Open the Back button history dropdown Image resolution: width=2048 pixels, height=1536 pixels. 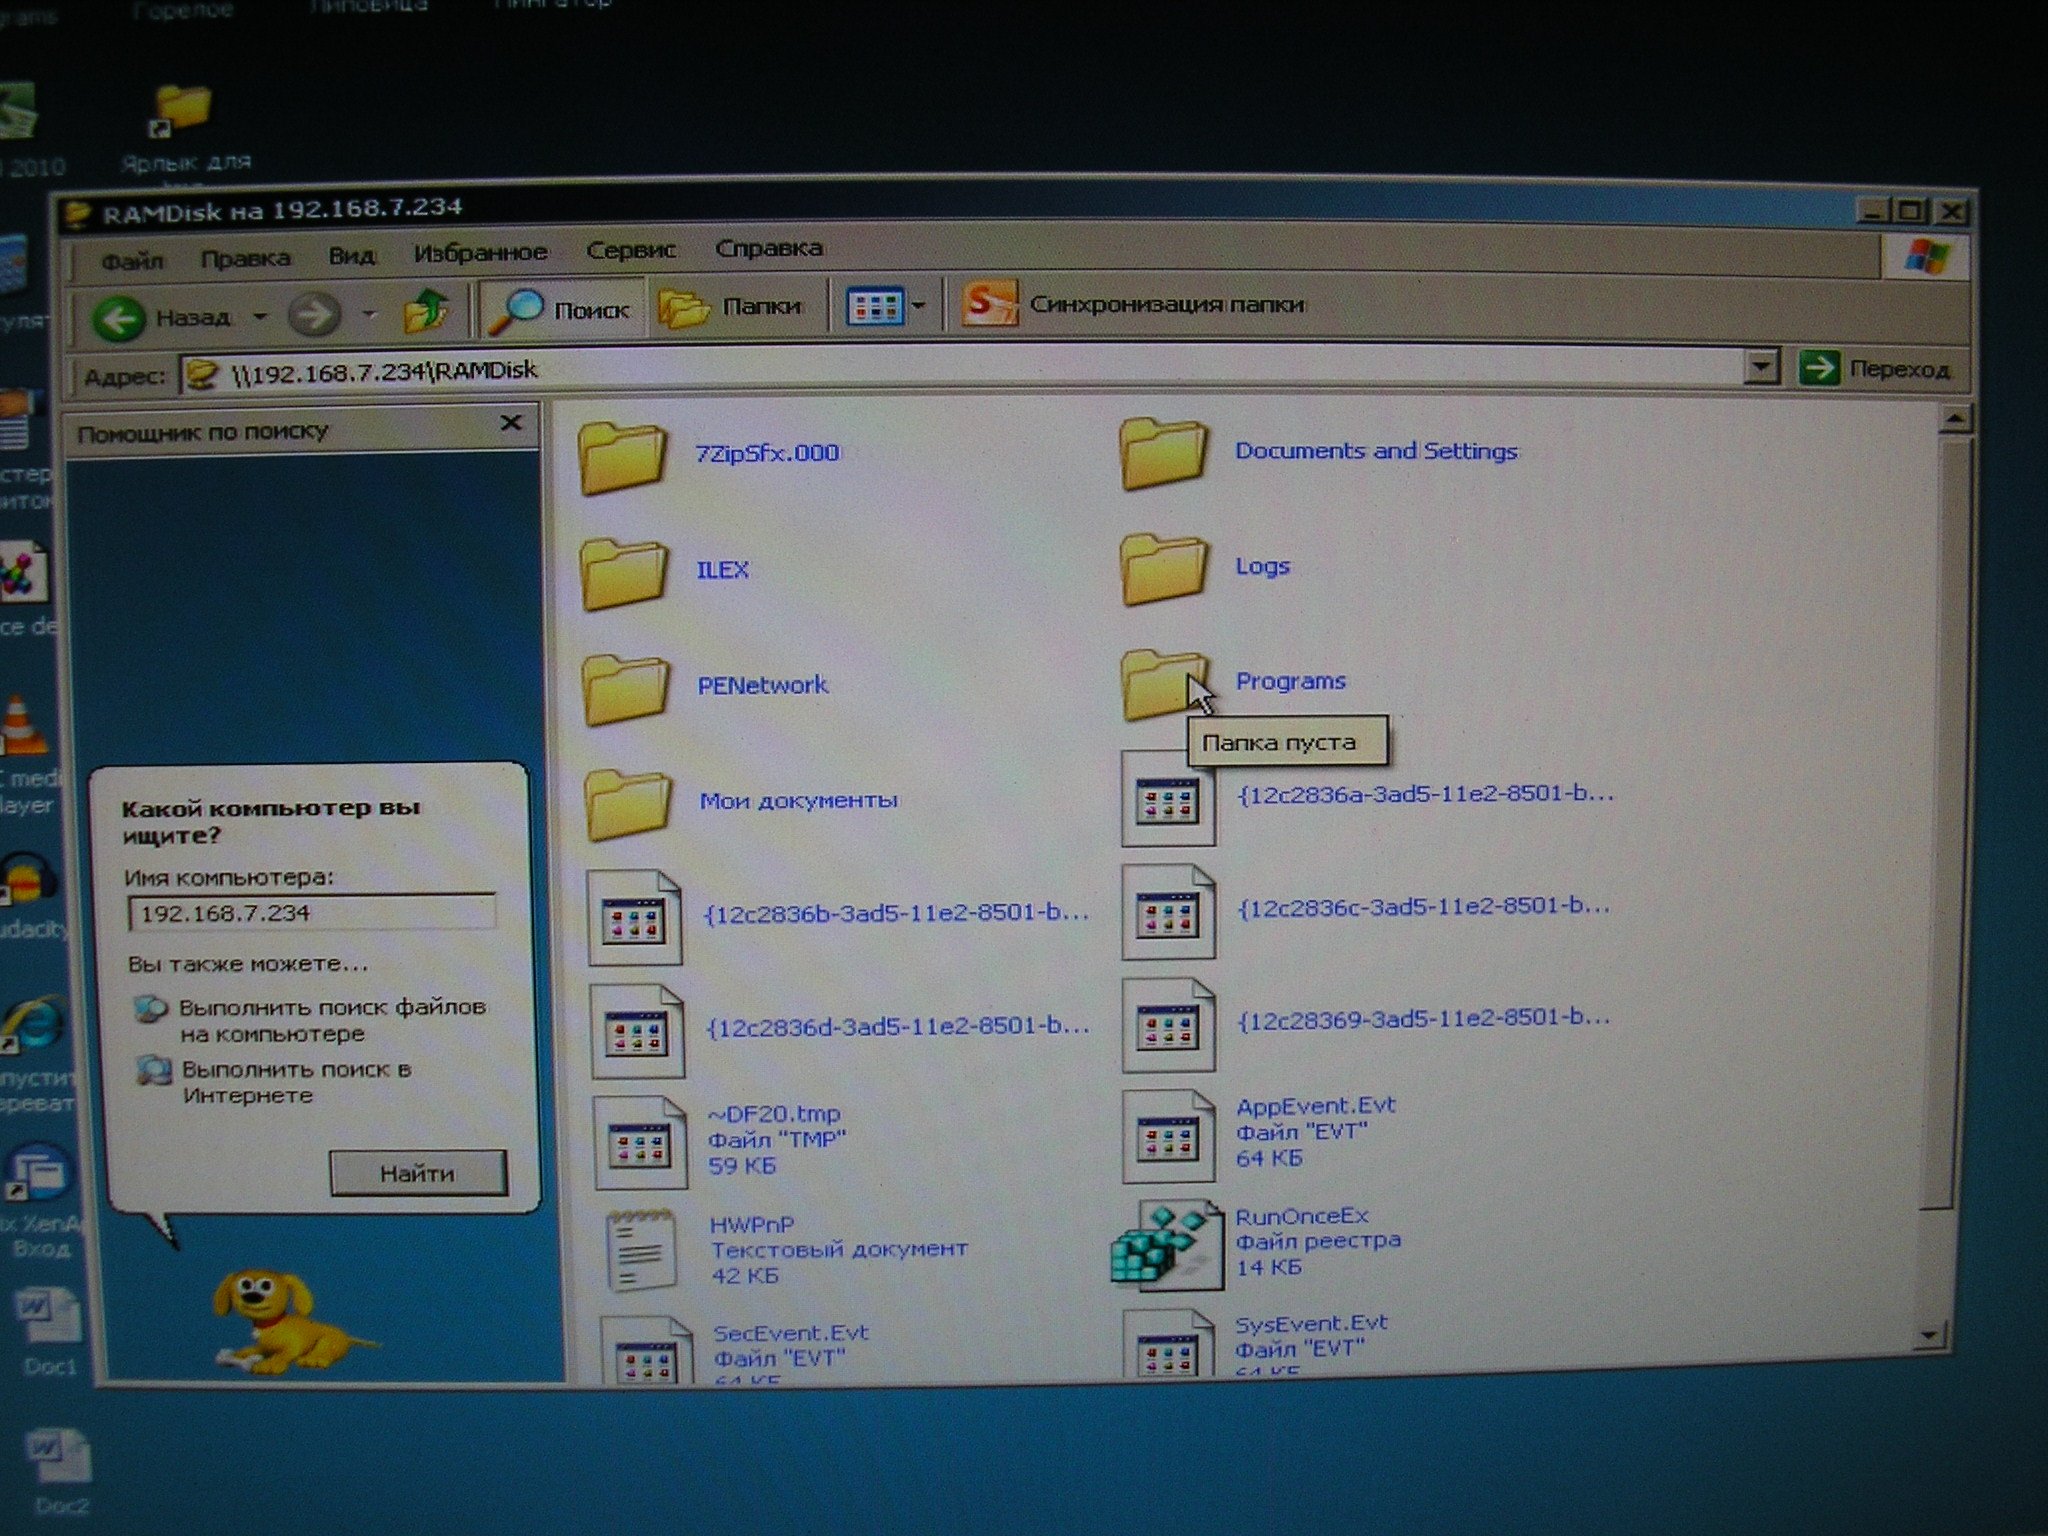[260, 317]
